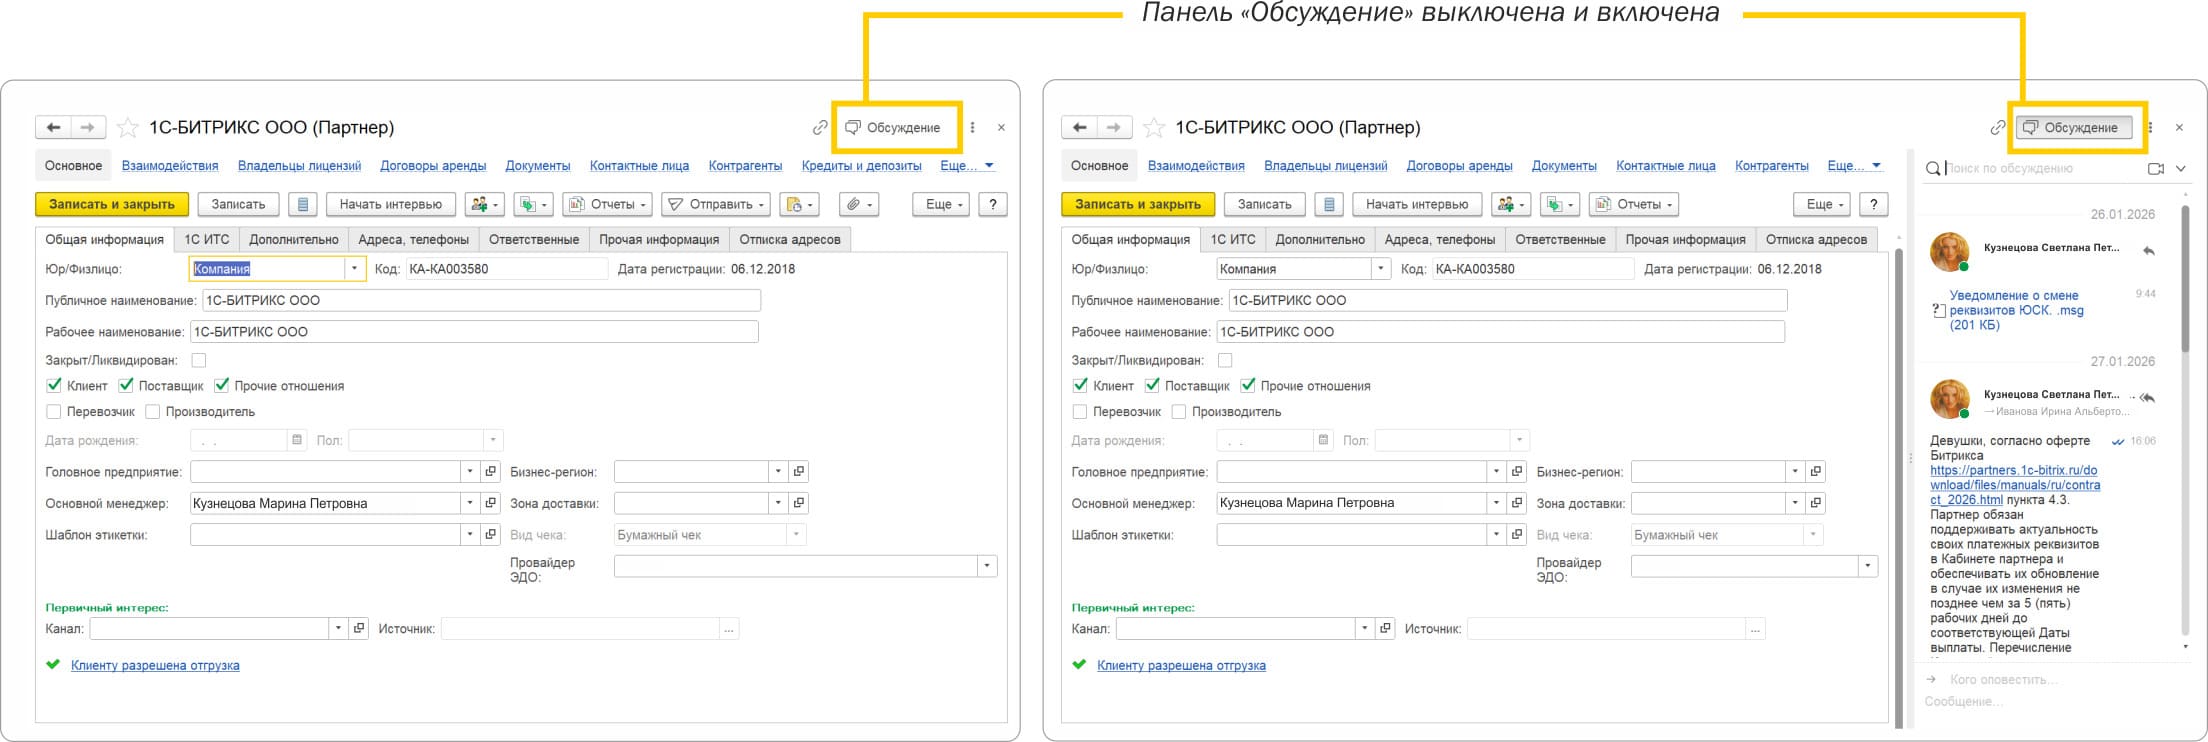
Task: Copy link icon in left window header
Action: pos(820,128)
